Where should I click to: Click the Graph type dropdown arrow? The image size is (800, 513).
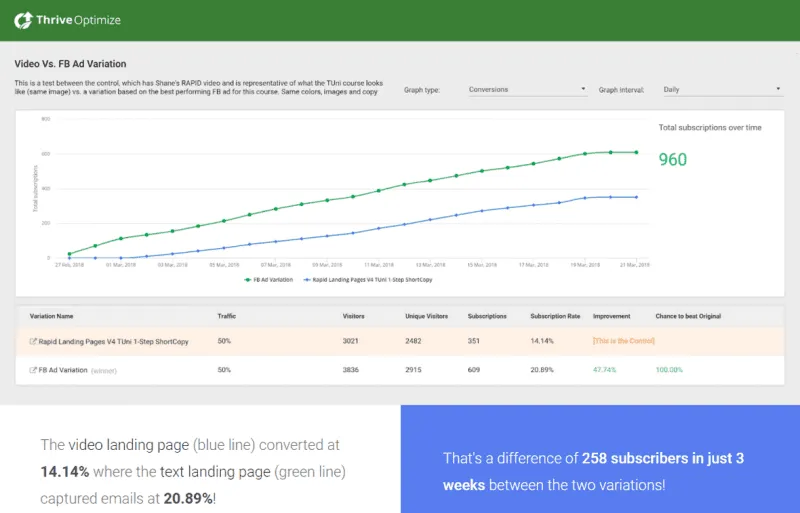pyautogui.click(x=583, y=89)
